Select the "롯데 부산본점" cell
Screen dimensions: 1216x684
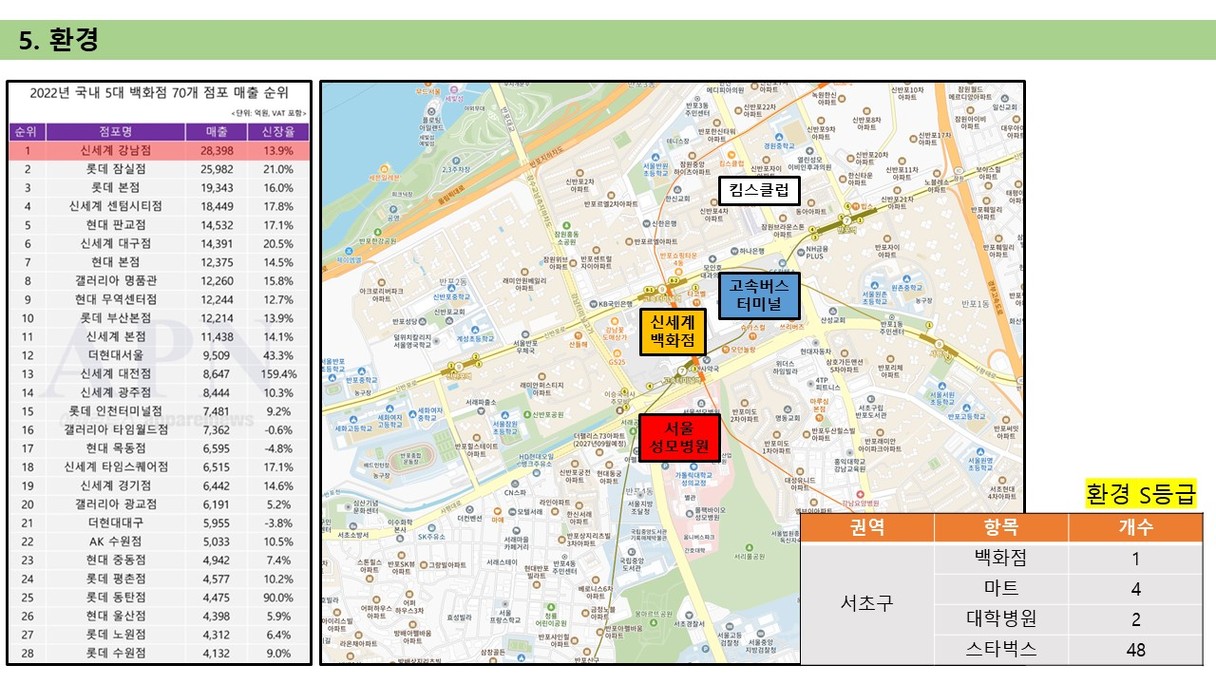click(115, 318)
